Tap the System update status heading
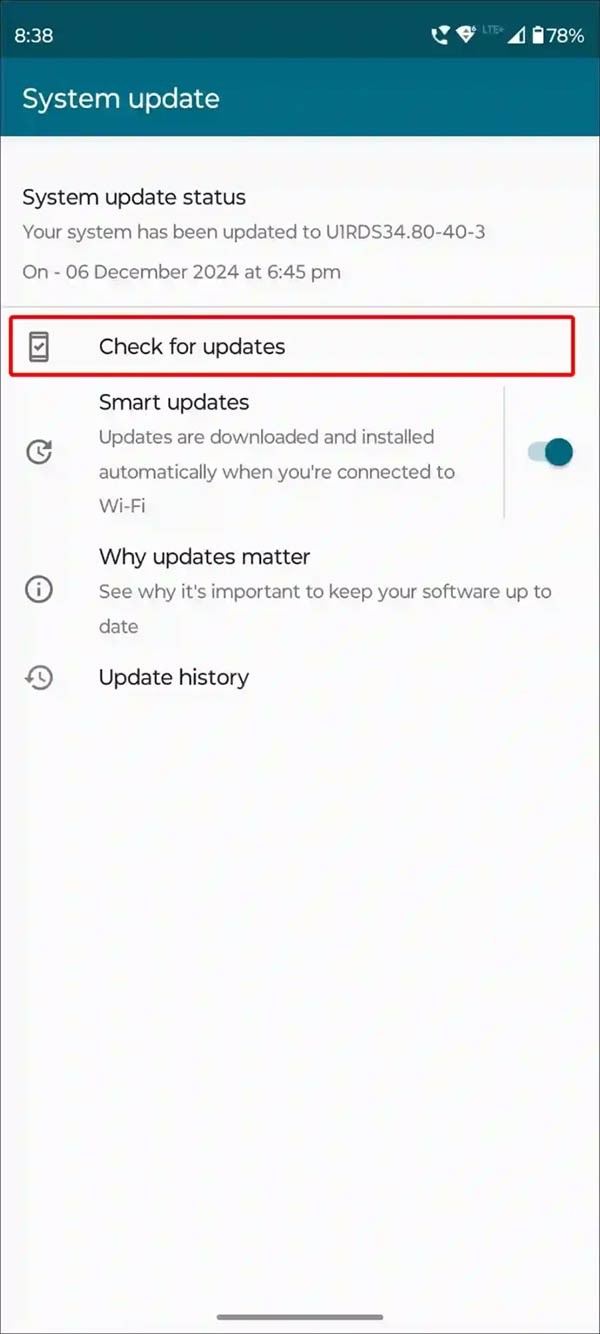The height and width of the screenshot is (1334, 600). pos(134,198)
